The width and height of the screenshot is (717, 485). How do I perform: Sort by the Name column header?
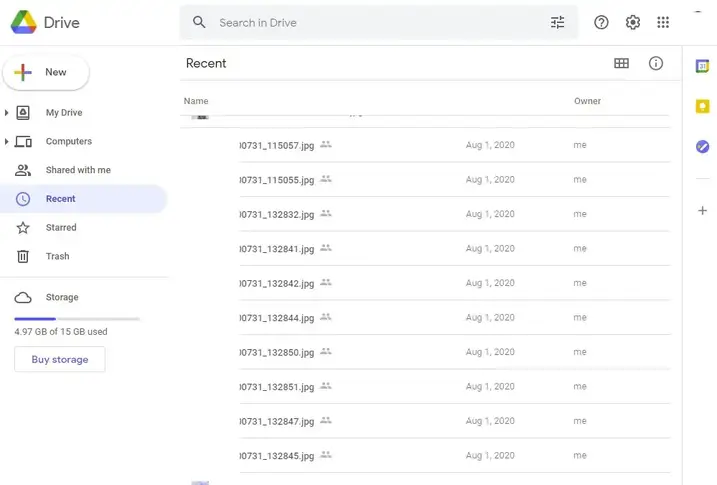pyautogui.click(x=196, y=101)
